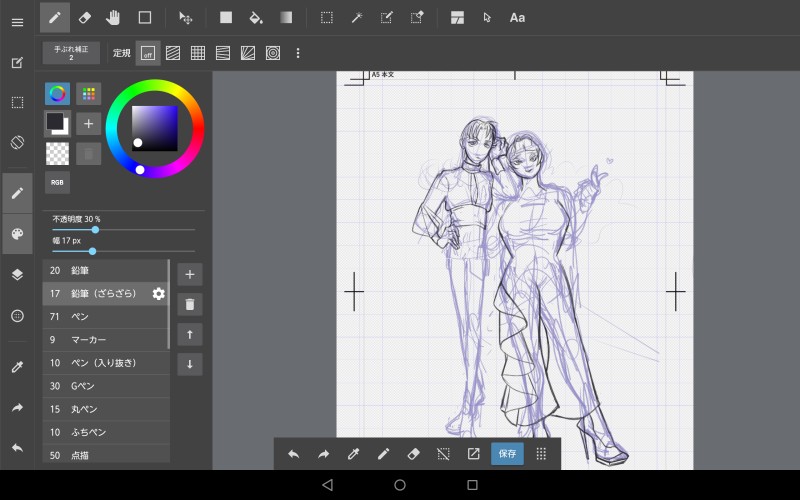
Task: Select the Eraser tool in top toolbar
Action: pyautogui.click(x=84, y=17)
